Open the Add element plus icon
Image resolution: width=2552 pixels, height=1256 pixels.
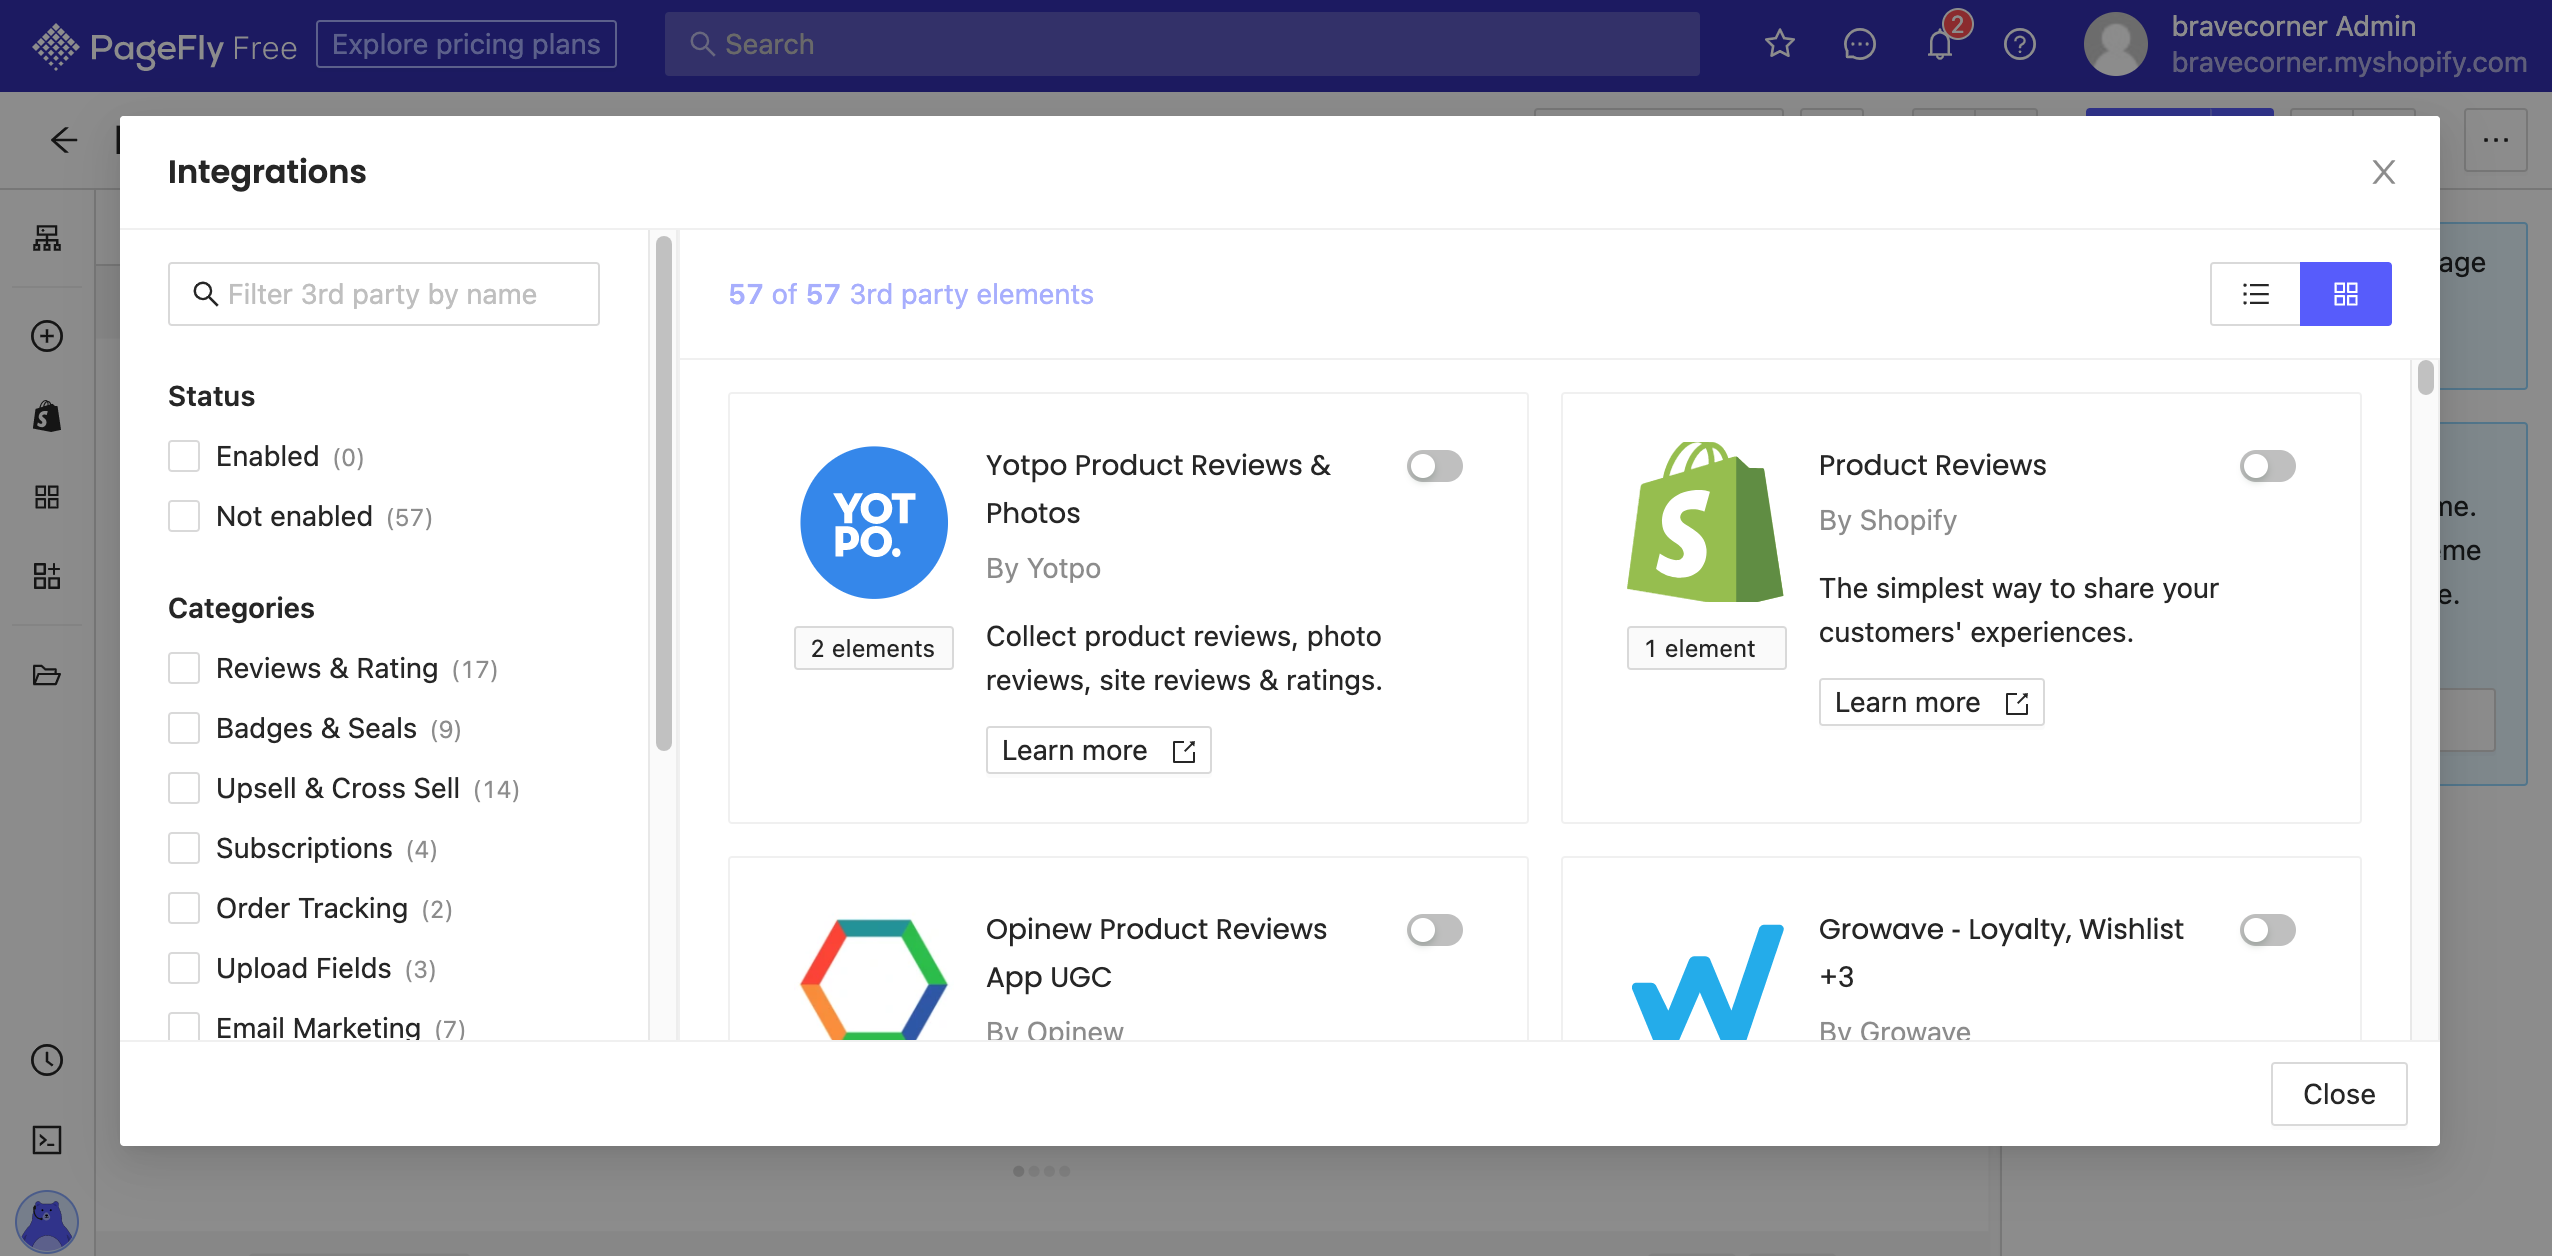coord(47,336)
